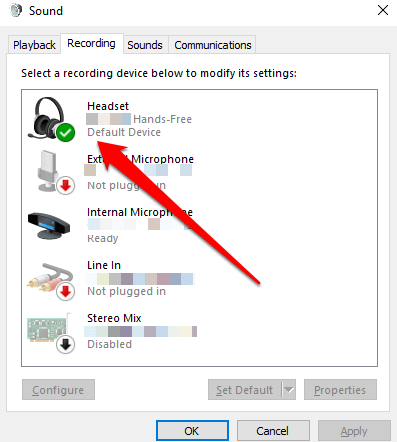Click the green checkmark default-device badge
The height and width of the screenshot is (442, 397).
click(x=65, y=132)
